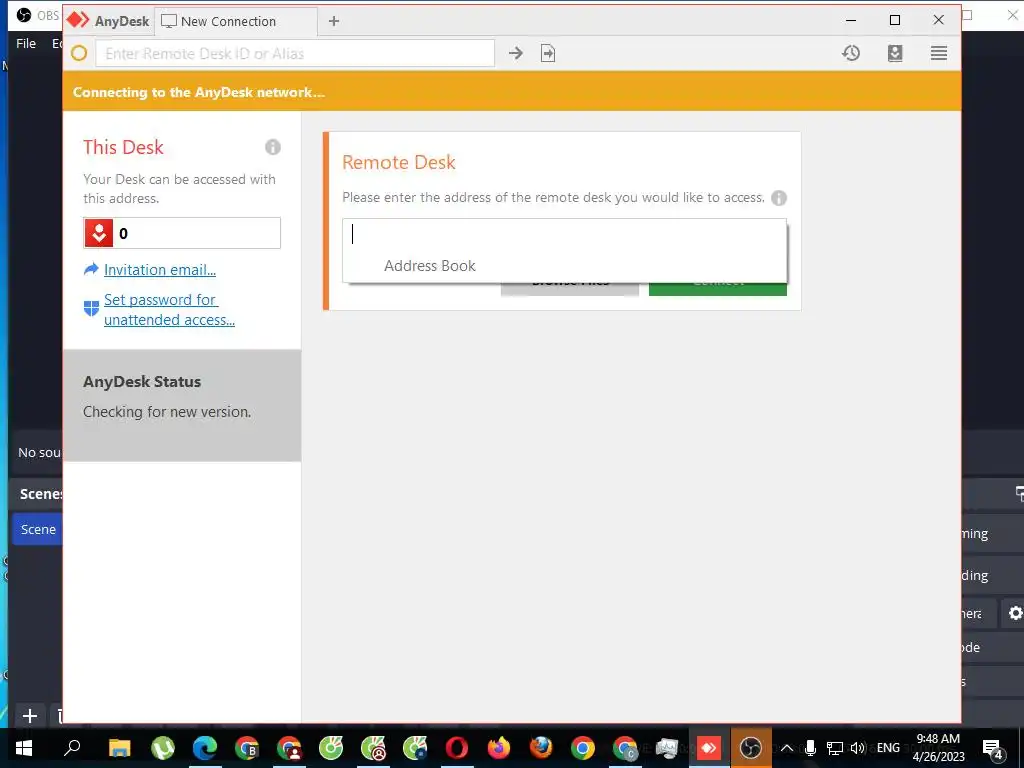Click the info icon beside This Desk
1024x768 pixels.
pos(273,147)
